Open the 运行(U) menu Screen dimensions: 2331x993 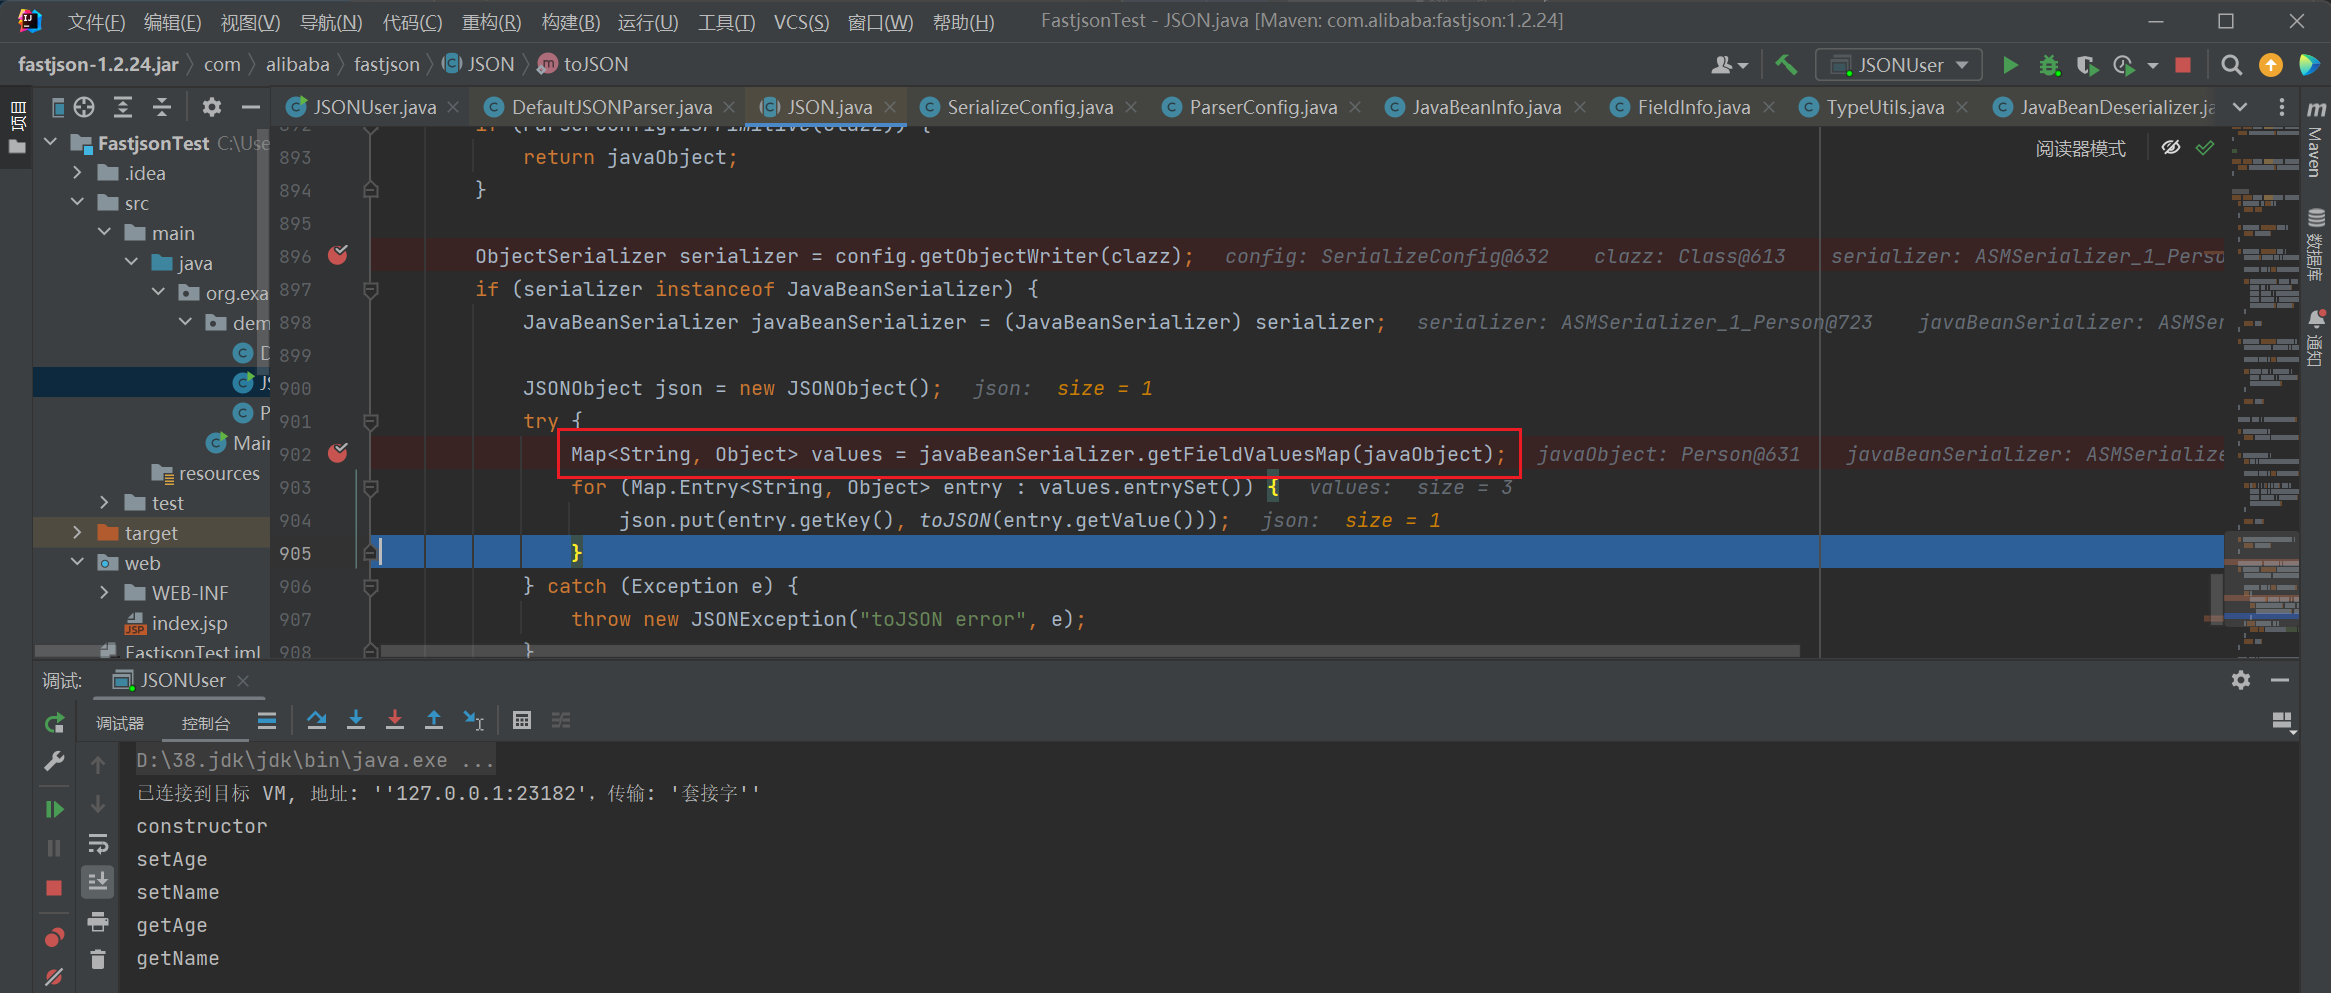pos(647,22)
